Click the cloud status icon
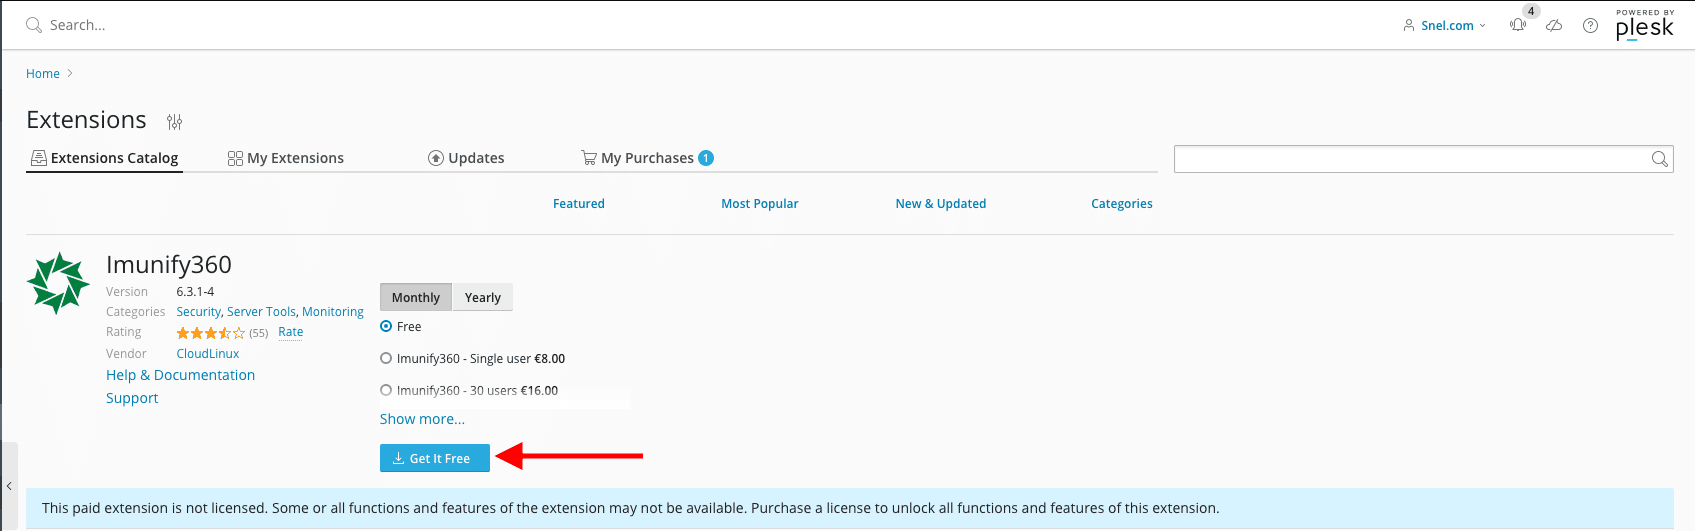 point(1554,25)
